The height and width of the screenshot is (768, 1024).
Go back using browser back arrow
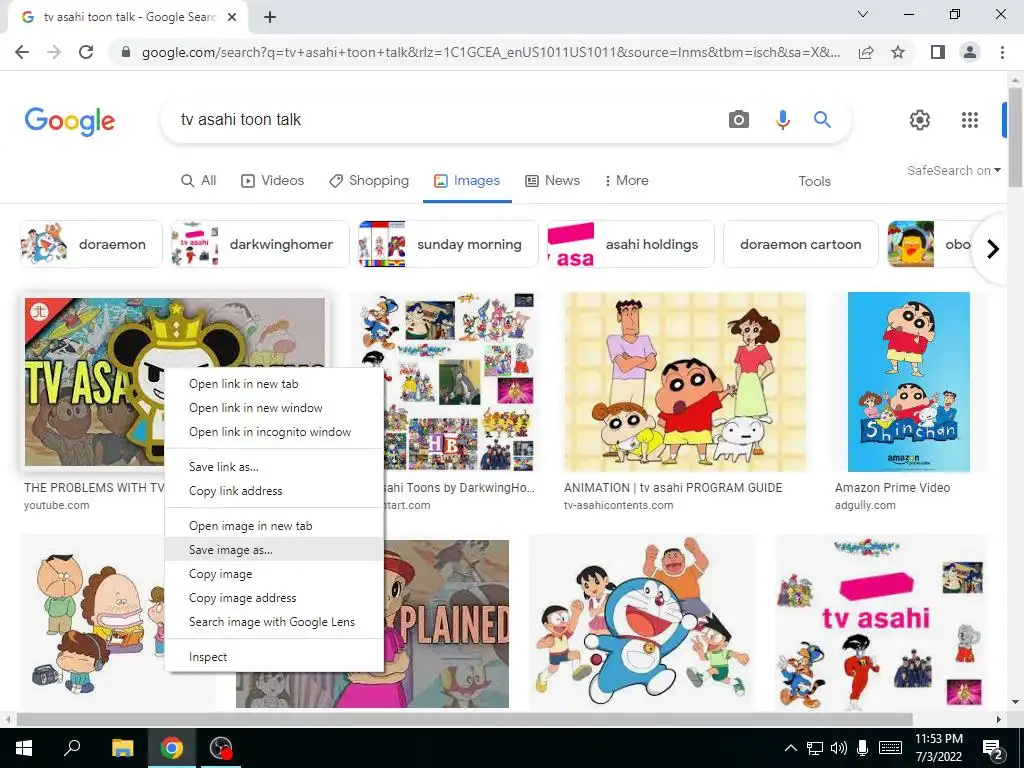[x=22, y=52]
